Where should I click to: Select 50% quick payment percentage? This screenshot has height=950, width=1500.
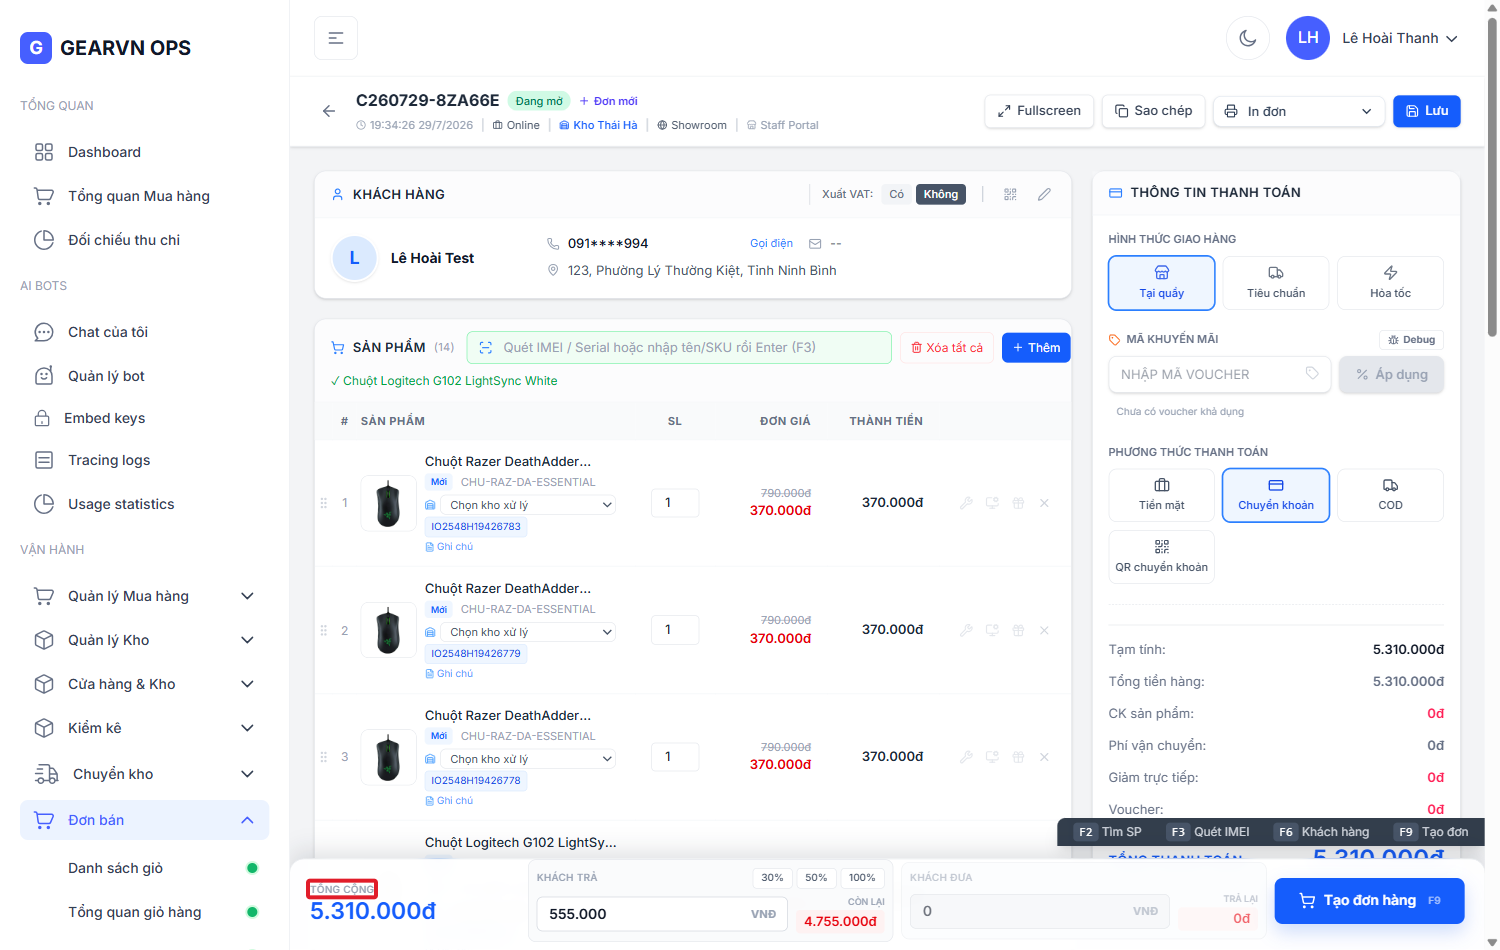816,878
